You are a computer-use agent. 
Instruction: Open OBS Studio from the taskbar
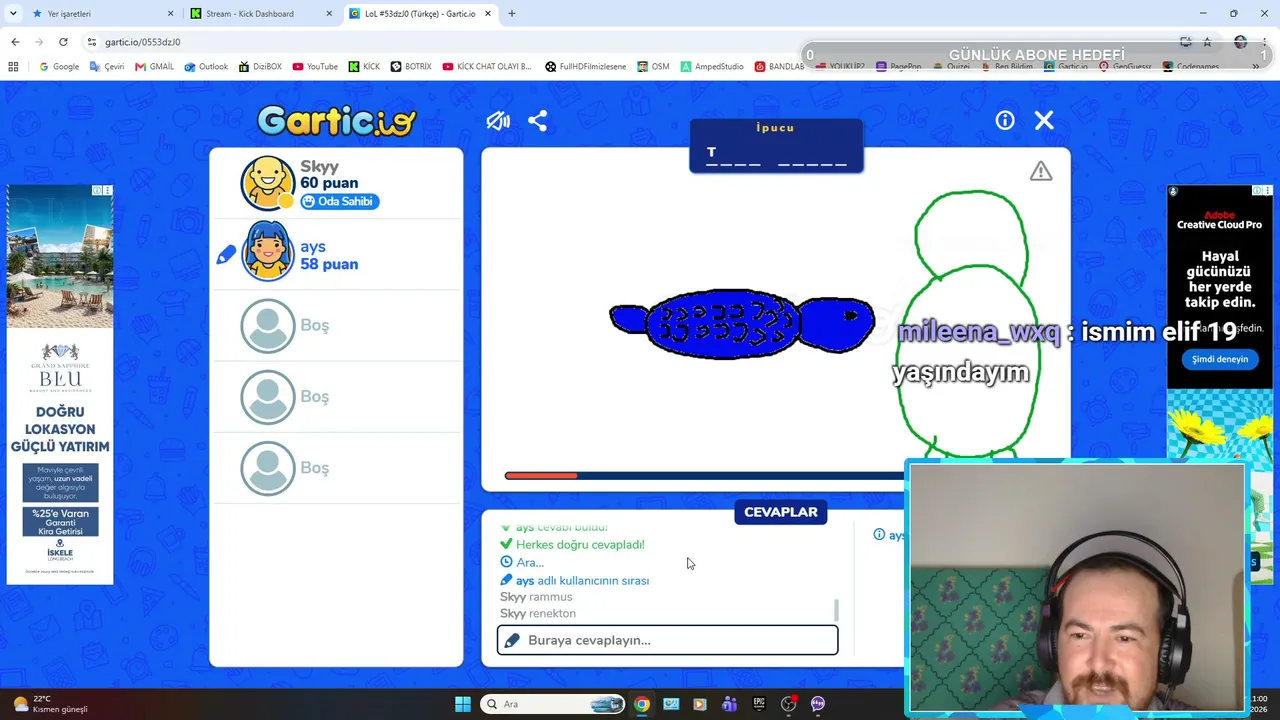point(788,704)
